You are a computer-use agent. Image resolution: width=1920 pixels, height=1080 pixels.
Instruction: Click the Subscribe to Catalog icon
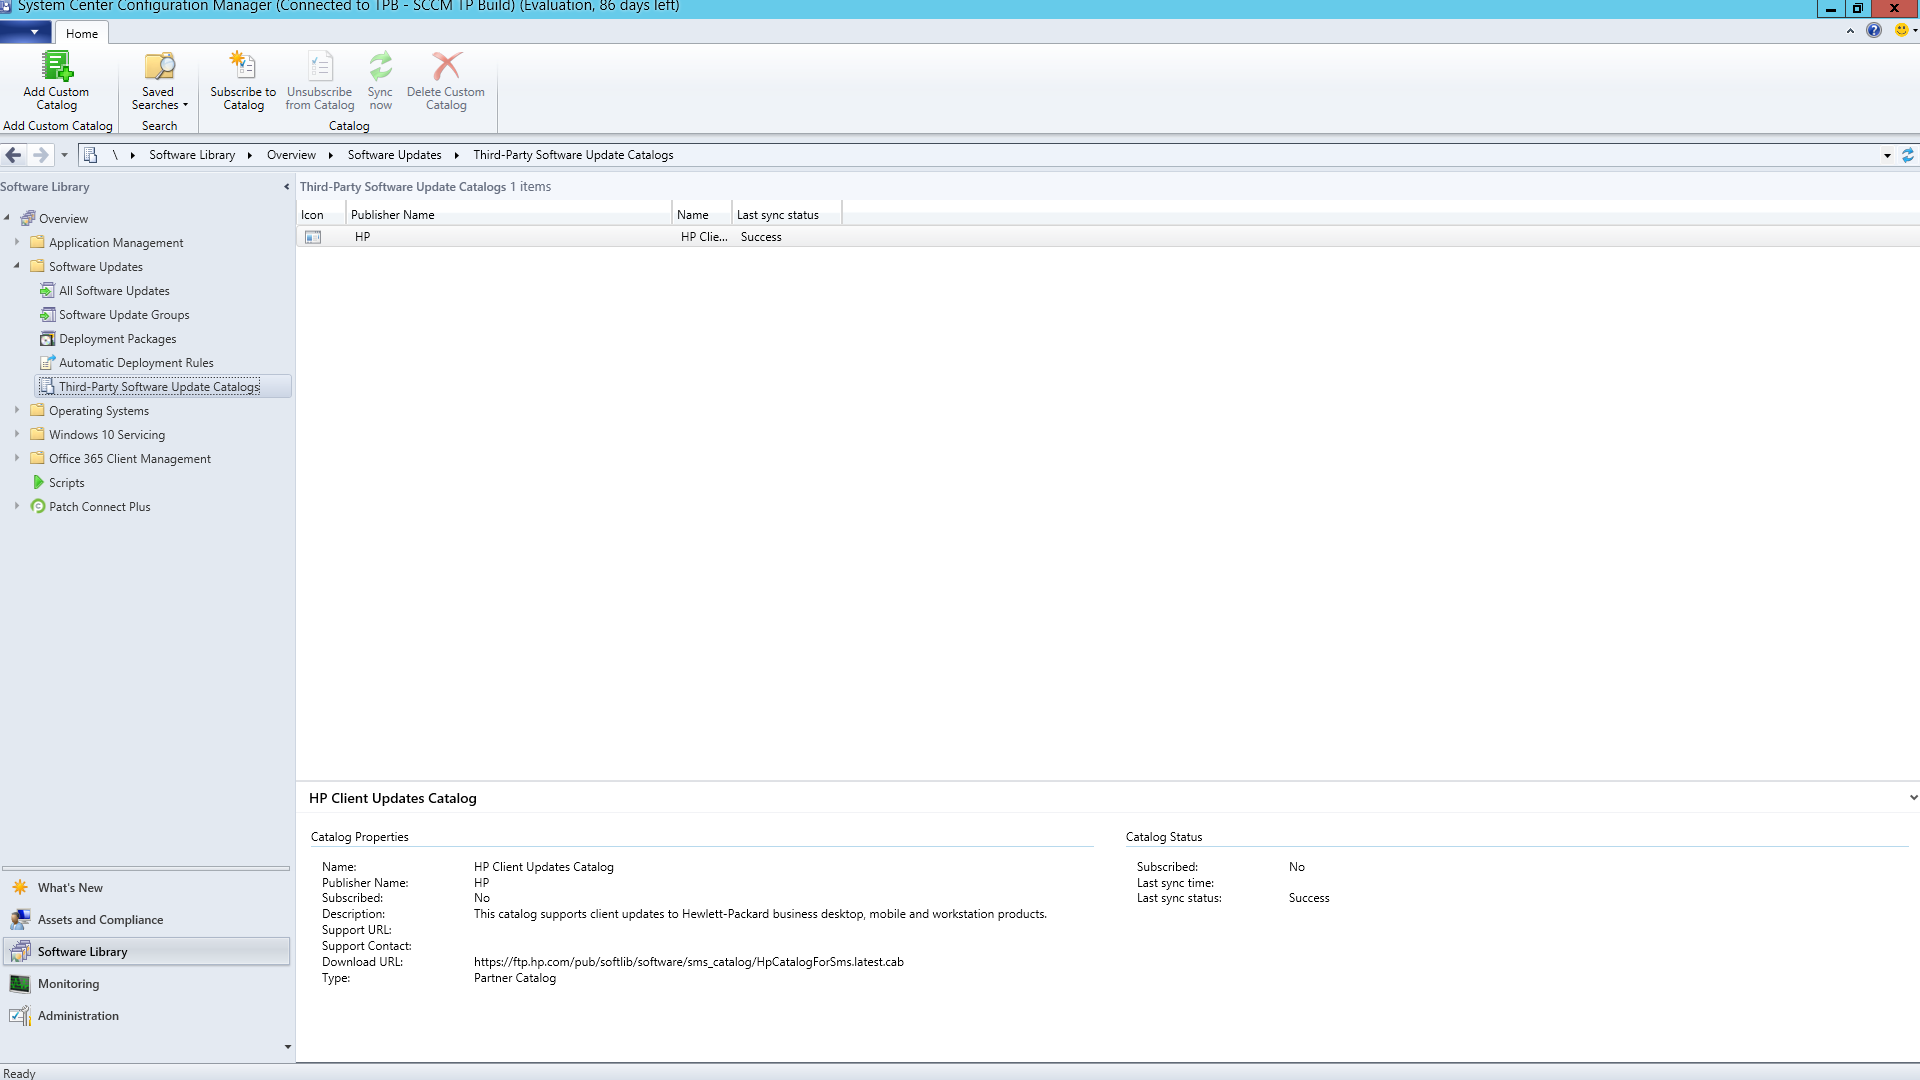tap(243, 67)
